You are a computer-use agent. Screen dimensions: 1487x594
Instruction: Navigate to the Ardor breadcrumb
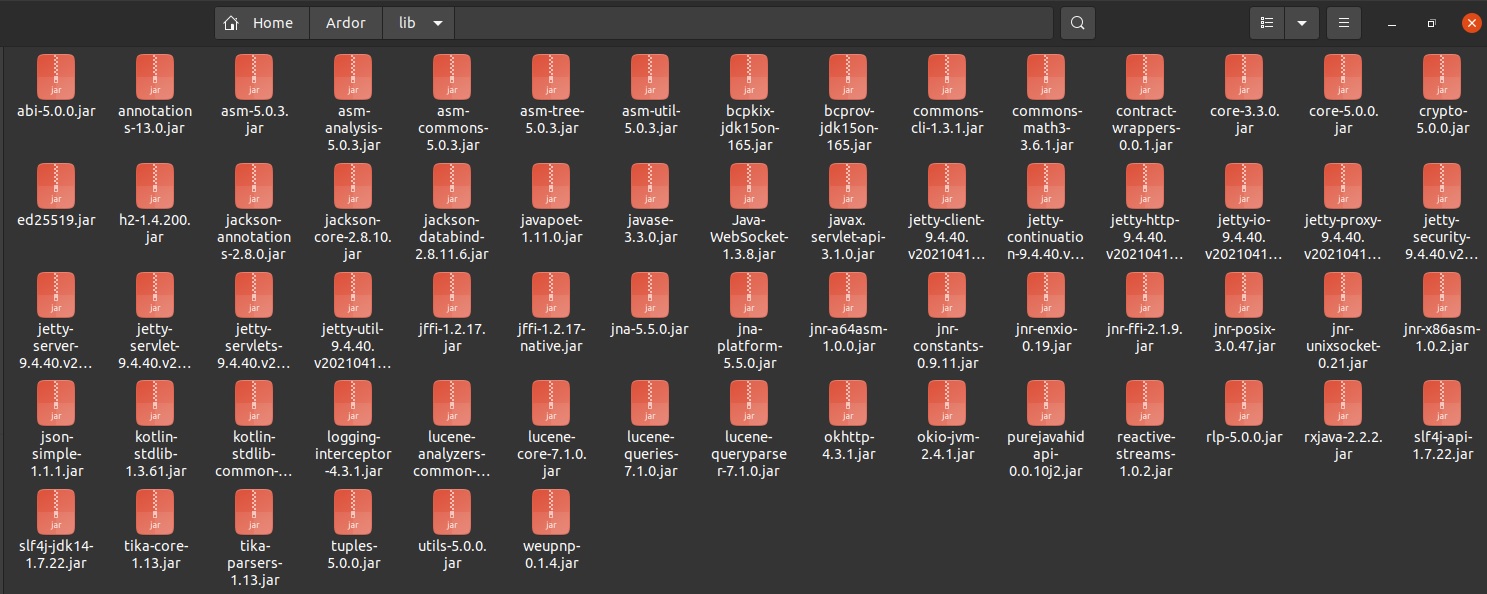tap(346, 22)
